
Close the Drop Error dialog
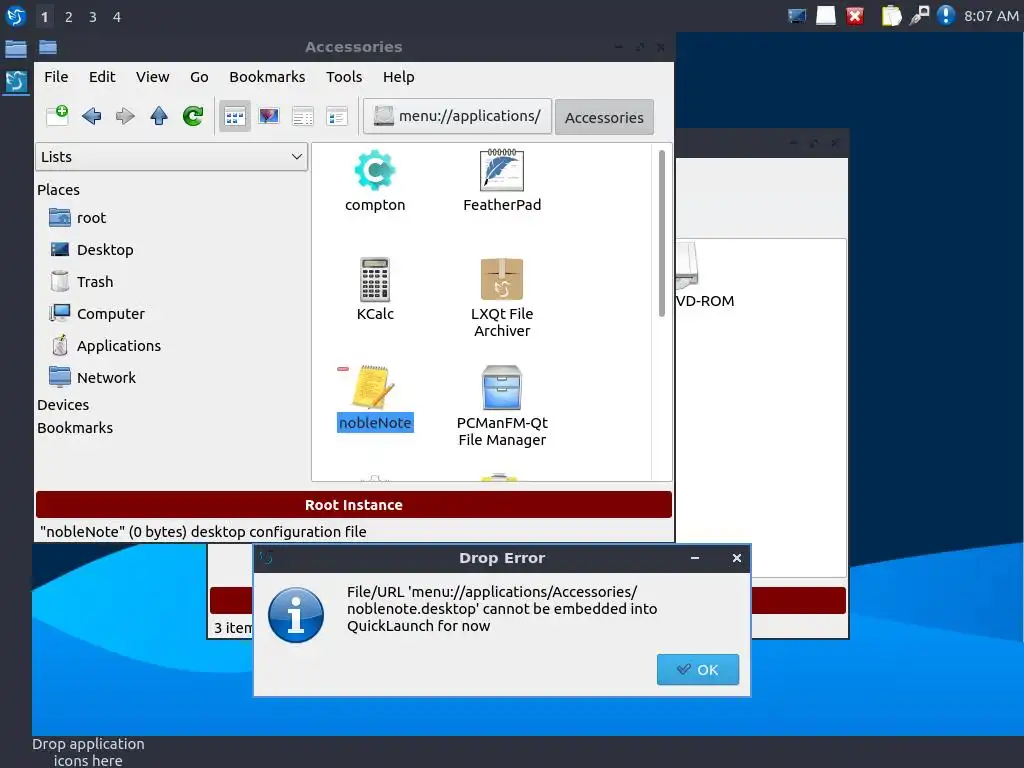[x=737, y=558]
